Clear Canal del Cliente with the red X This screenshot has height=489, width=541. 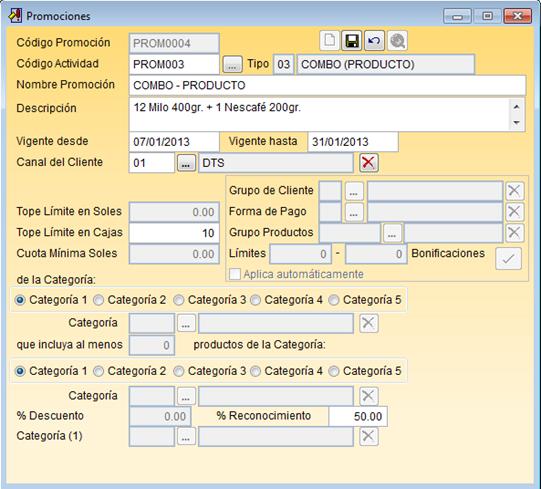(x=368, y=163)
